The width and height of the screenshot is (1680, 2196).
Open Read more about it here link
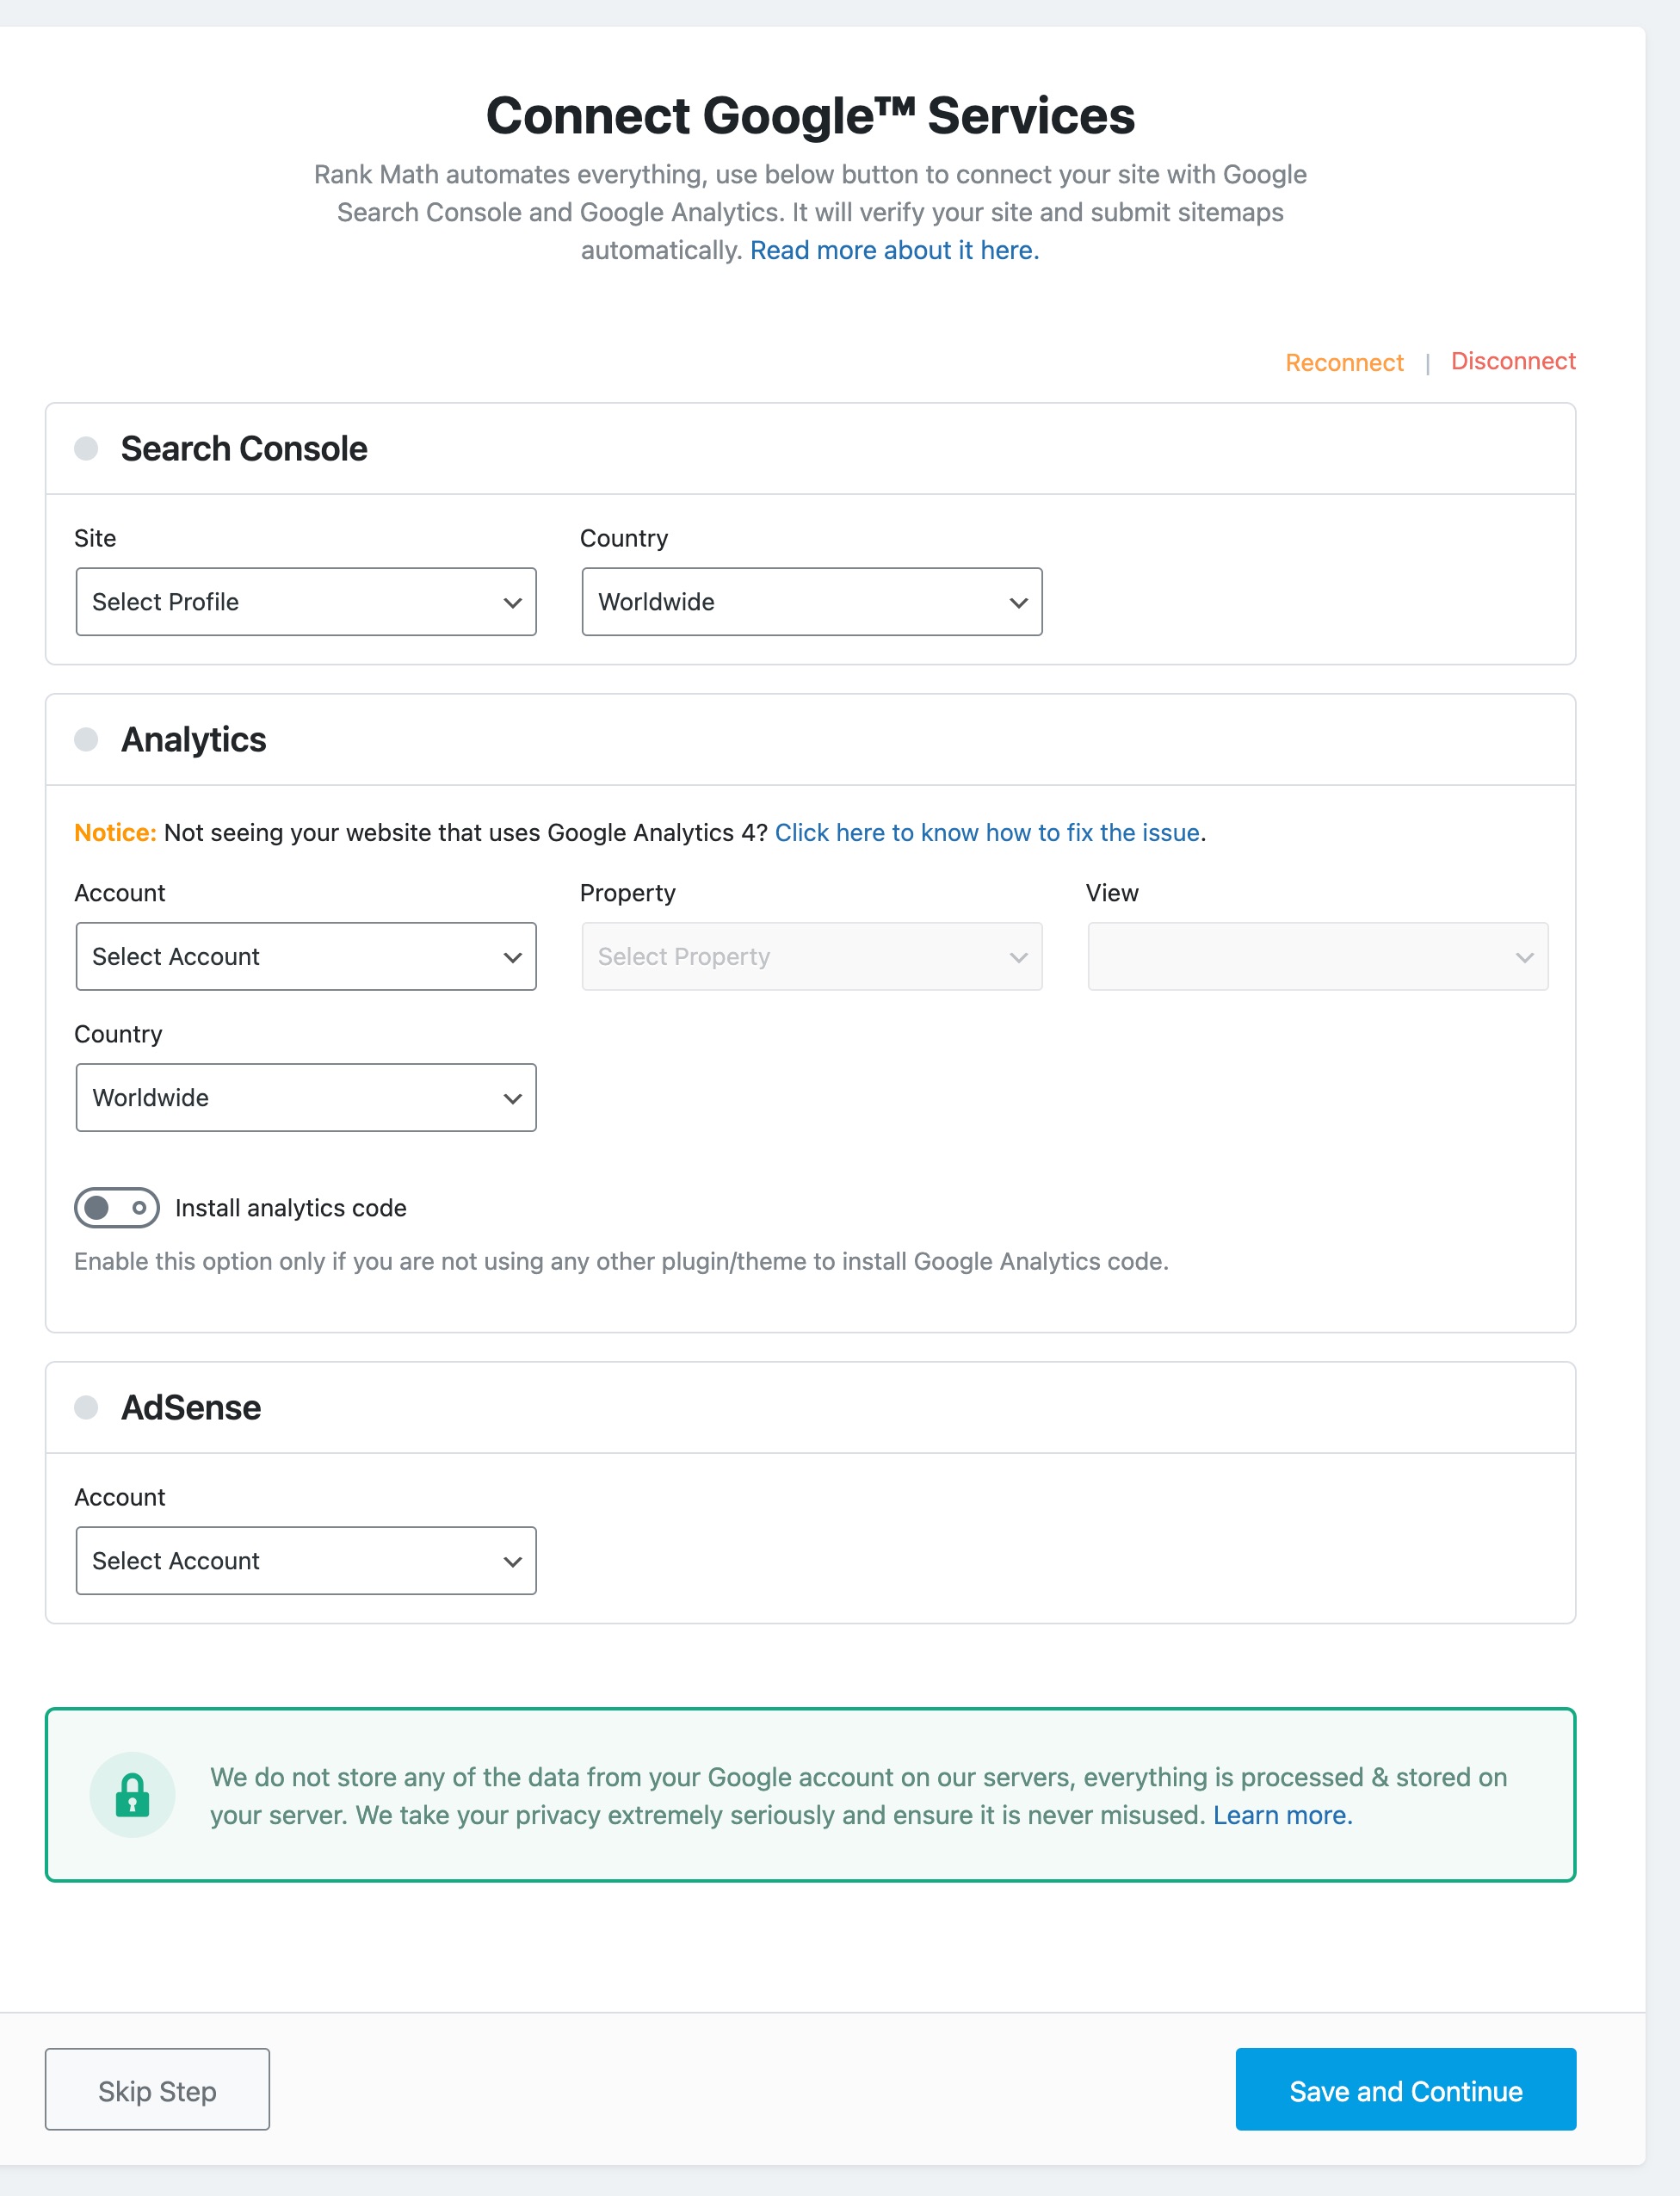pyautogui.click(x=894, y=250)
